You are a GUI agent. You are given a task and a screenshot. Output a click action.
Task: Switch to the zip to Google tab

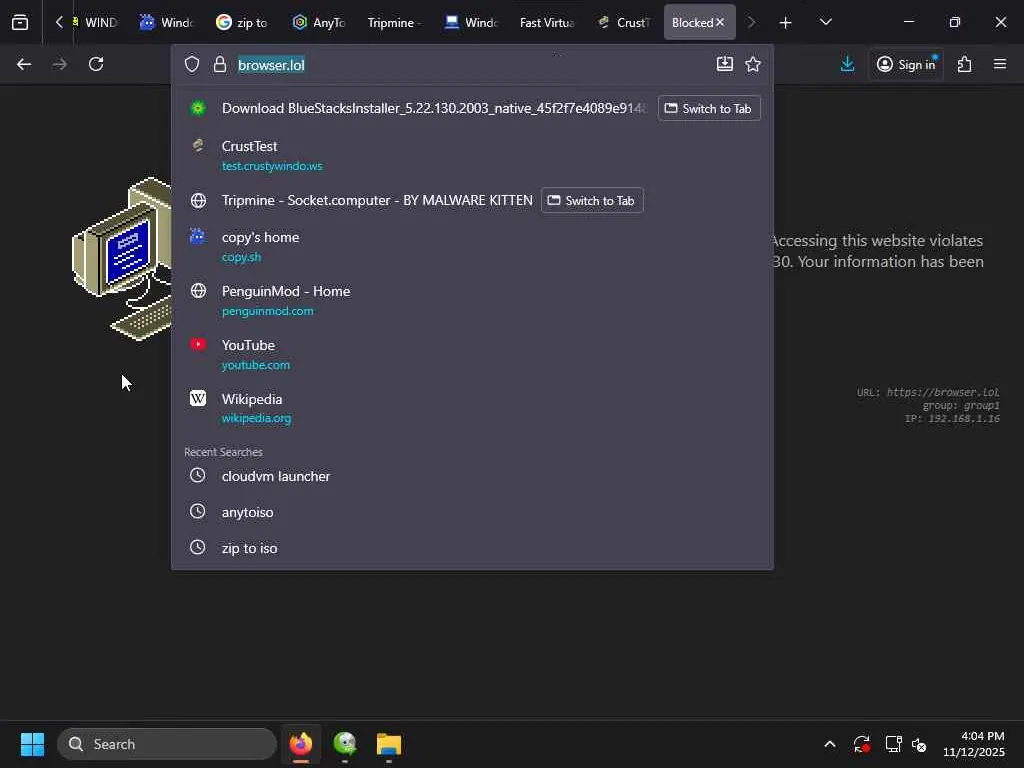point(242,22)
